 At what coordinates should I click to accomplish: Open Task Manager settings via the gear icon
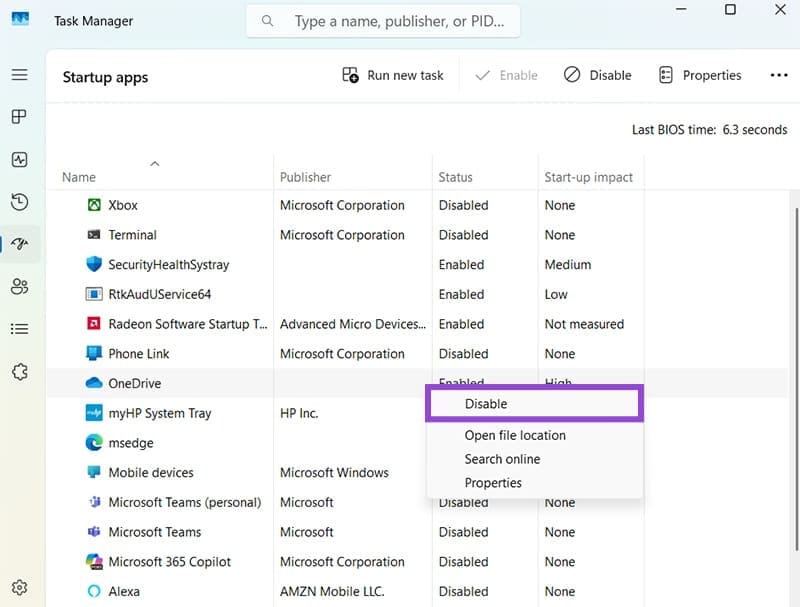21,587
